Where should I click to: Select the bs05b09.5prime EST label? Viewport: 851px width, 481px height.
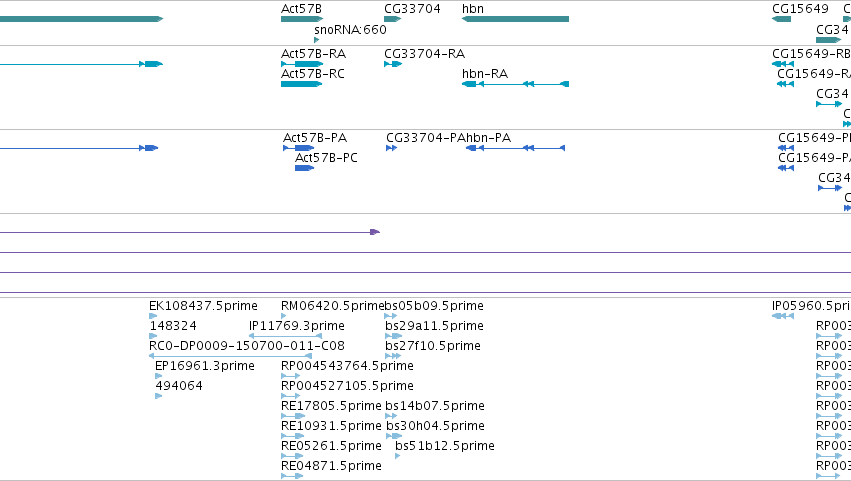tap(434, 306)
